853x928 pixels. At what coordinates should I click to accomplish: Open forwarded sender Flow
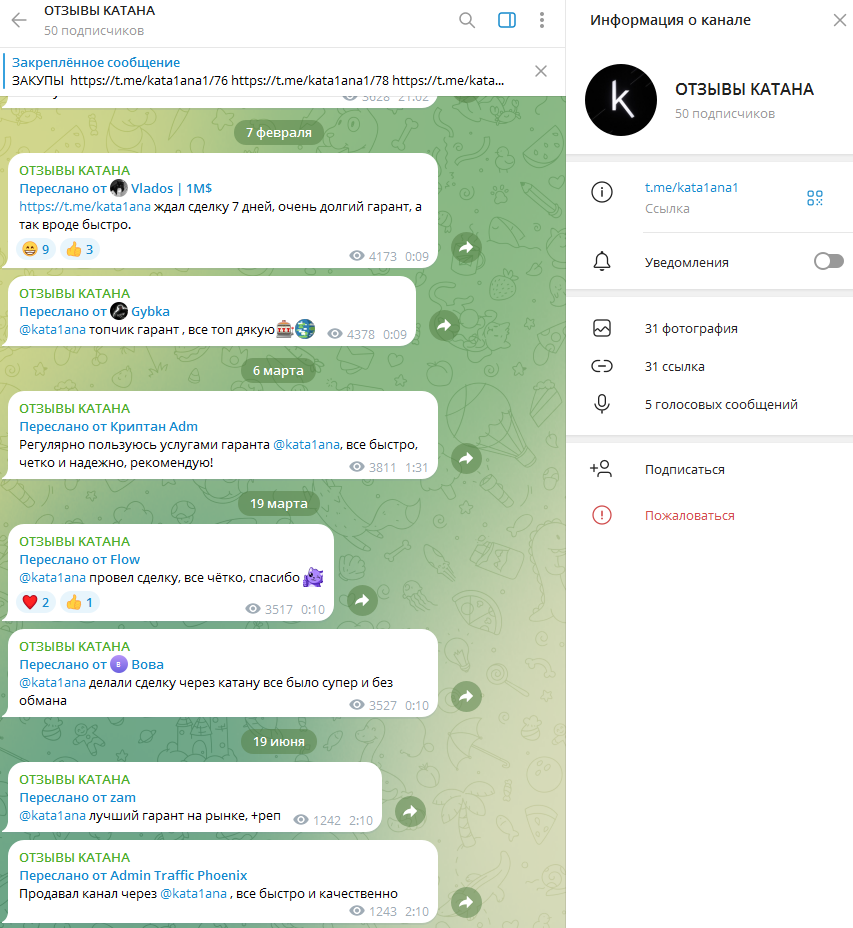(125, 559)
